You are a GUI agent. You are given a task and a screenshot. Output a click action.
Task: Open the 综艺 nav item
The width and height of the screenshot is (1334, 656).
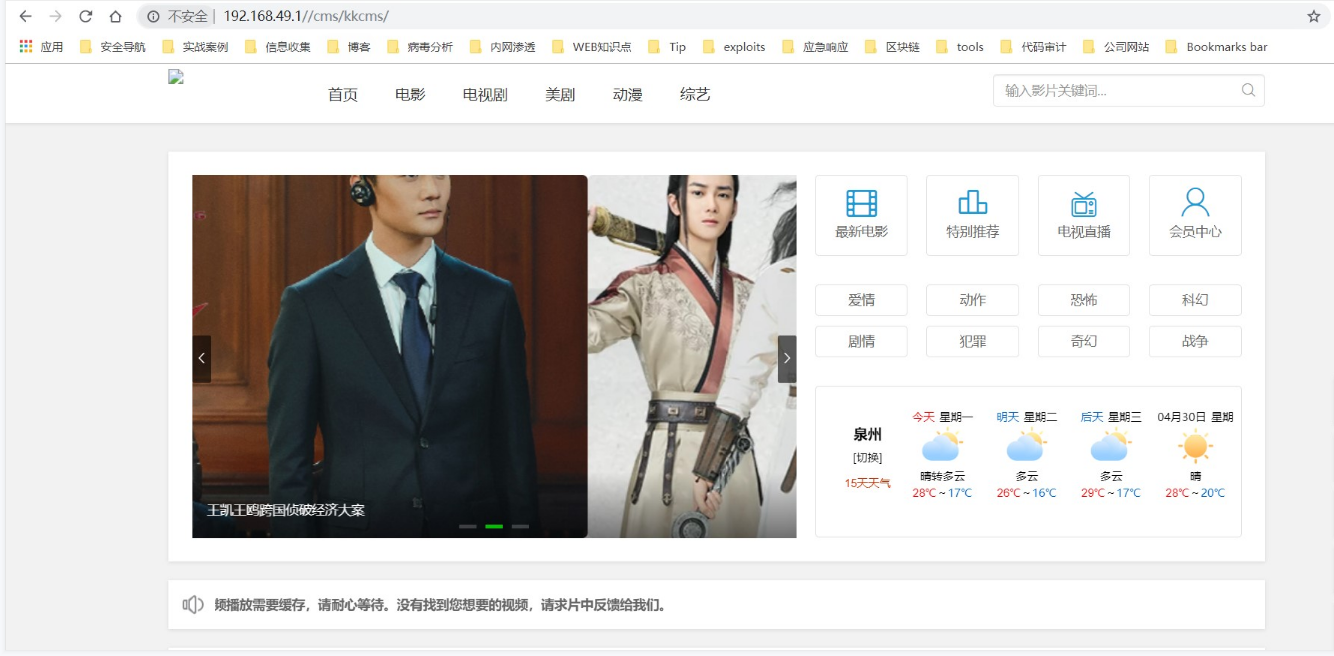pyautogui.click(x=695, y=95)
